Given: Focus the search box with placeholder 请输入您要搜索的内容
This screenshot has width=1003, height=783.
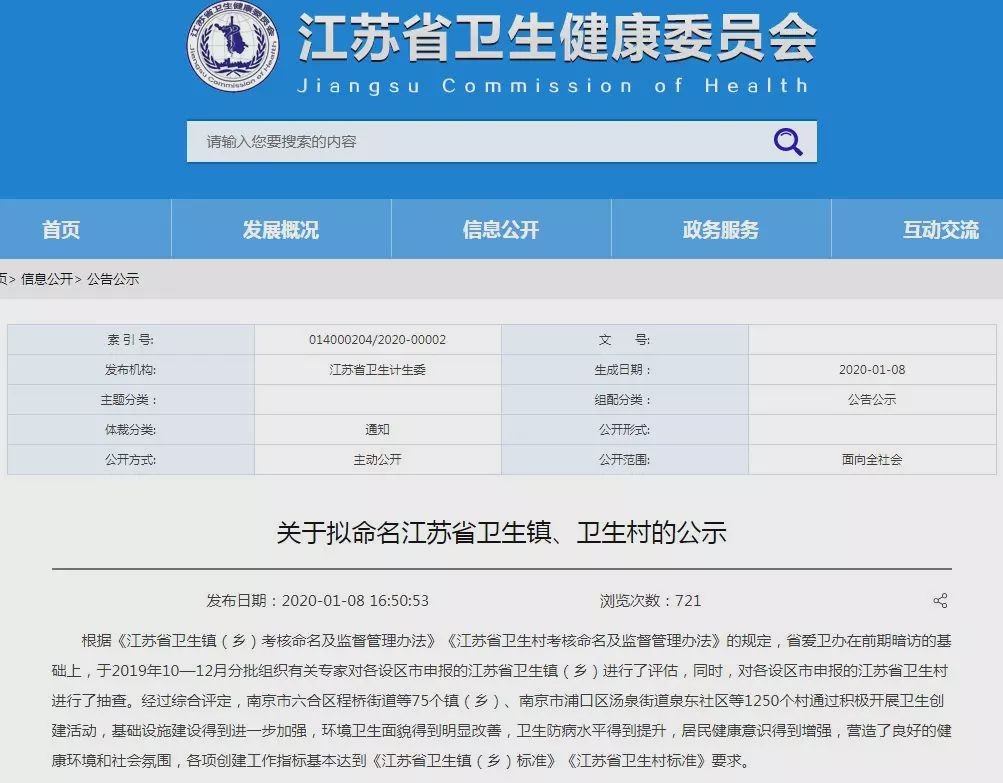Looking at the screenshot, I should 502,141.
